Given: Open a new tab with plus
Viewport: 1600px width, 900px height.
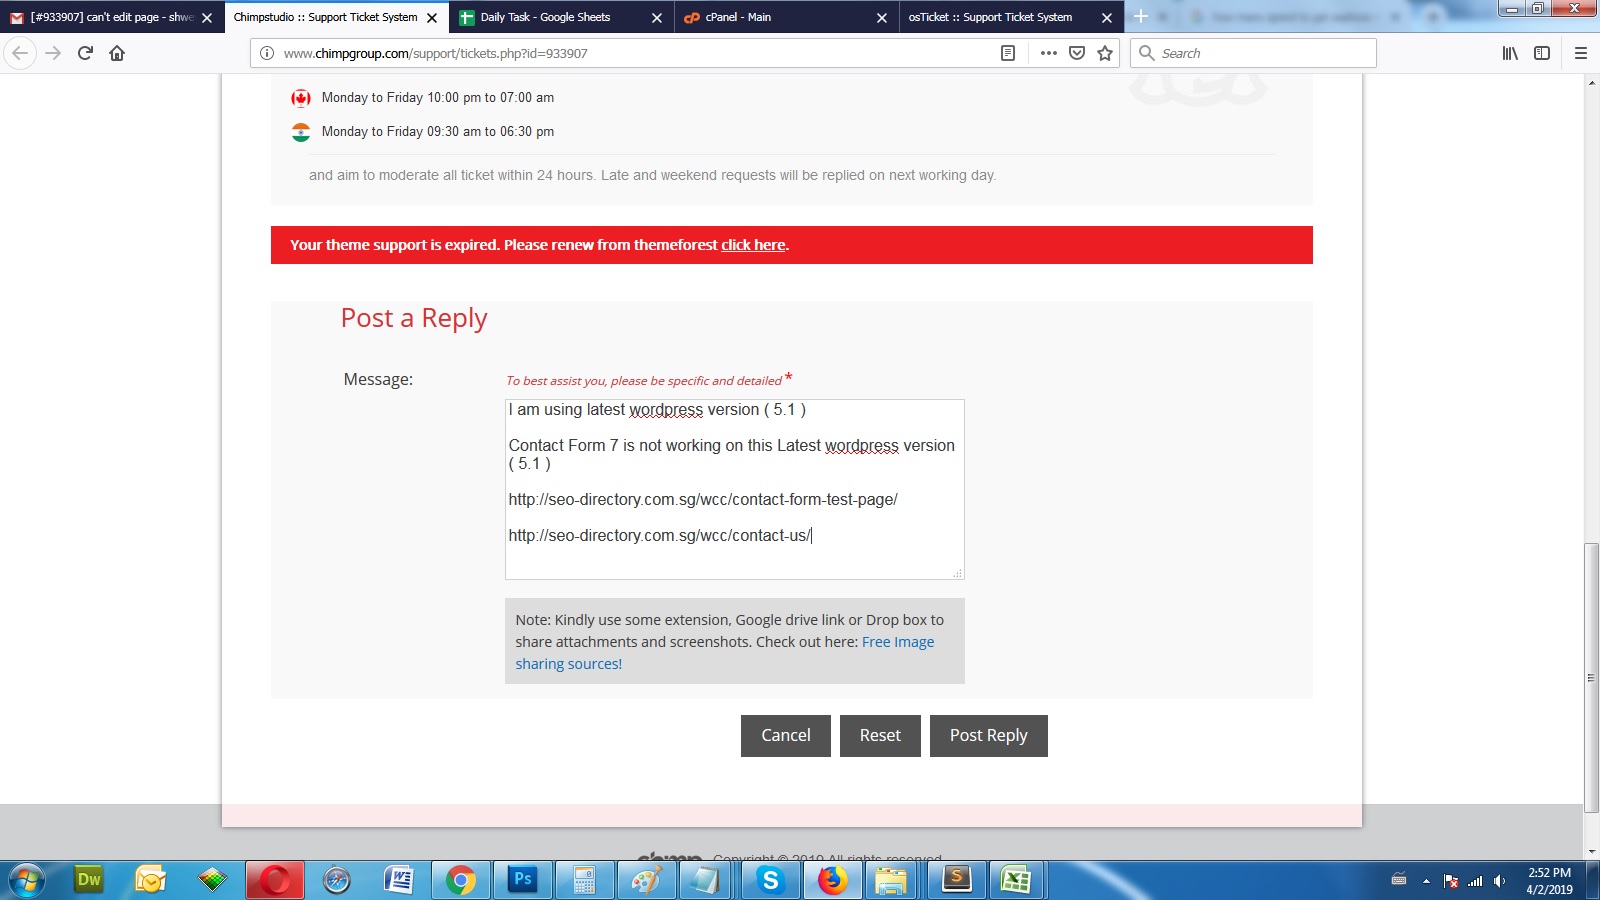Looking at the screenshot, I should [1141, 17].
